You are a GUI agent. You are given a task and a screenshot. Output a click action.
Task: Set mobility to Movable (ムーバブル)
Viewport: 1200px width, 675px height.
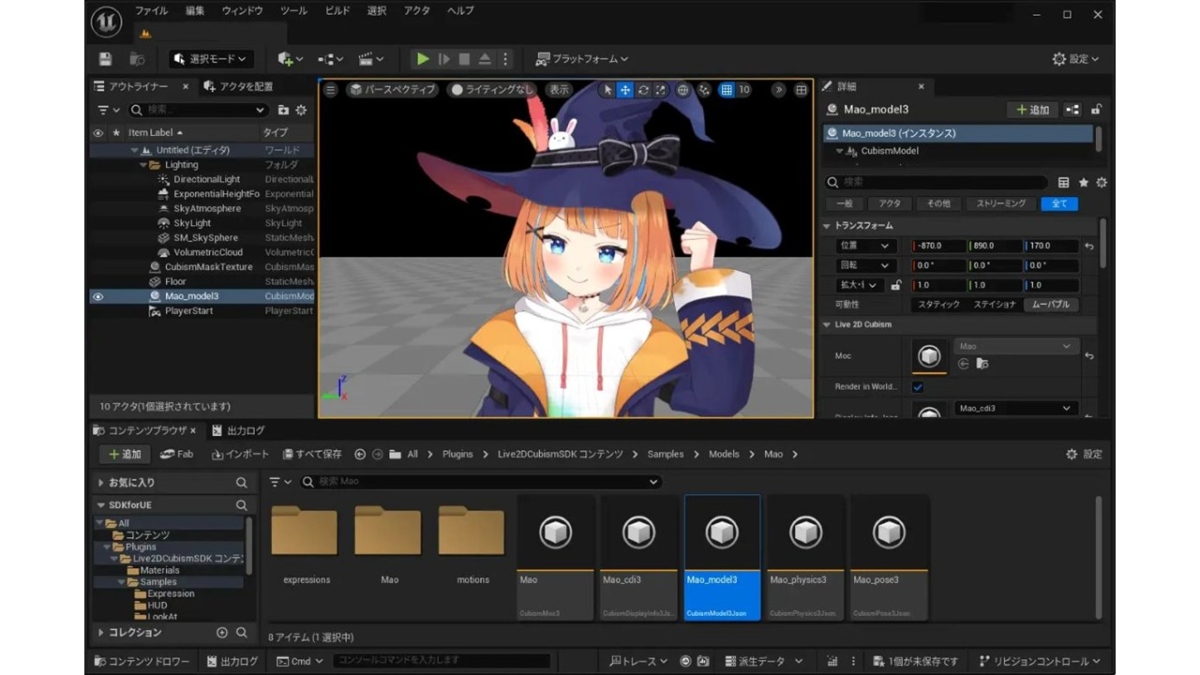pyautogui.click(x=1050, y=304)
